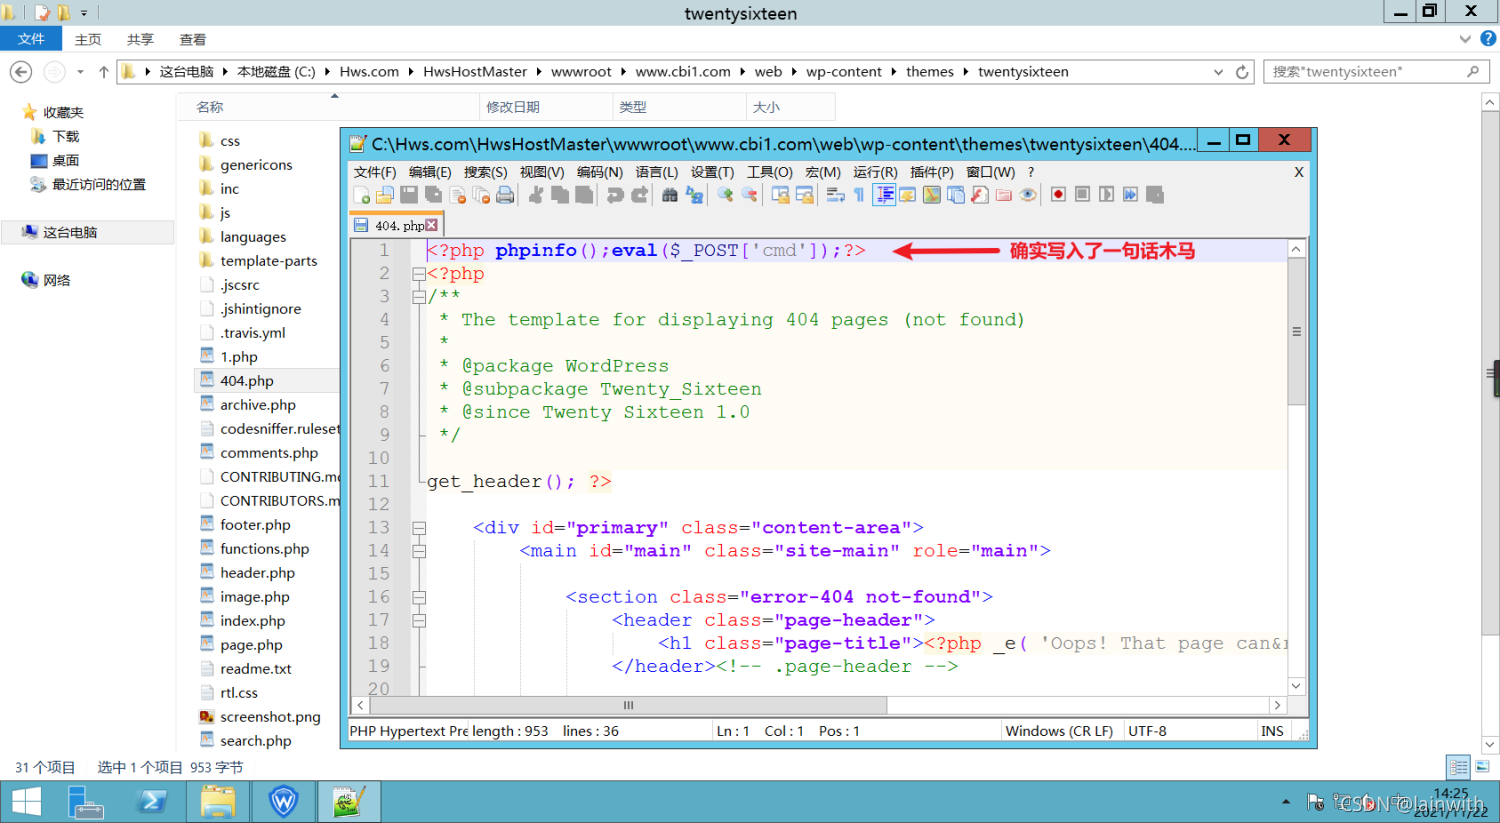This screenshot has height=823, width=1500.
Task: Cut selection using scissors icon
Action: coord(537,195)
